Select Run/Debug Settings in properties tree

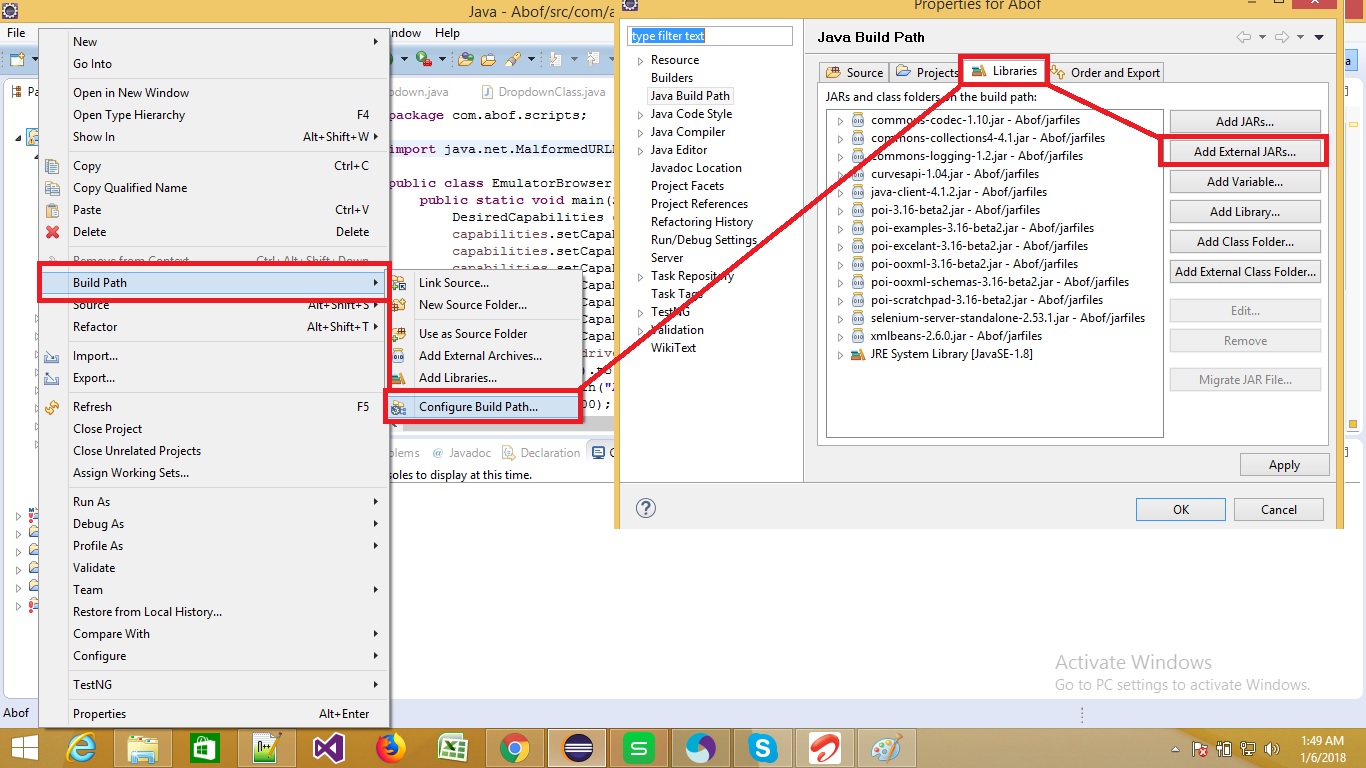[x=704, y=240]
